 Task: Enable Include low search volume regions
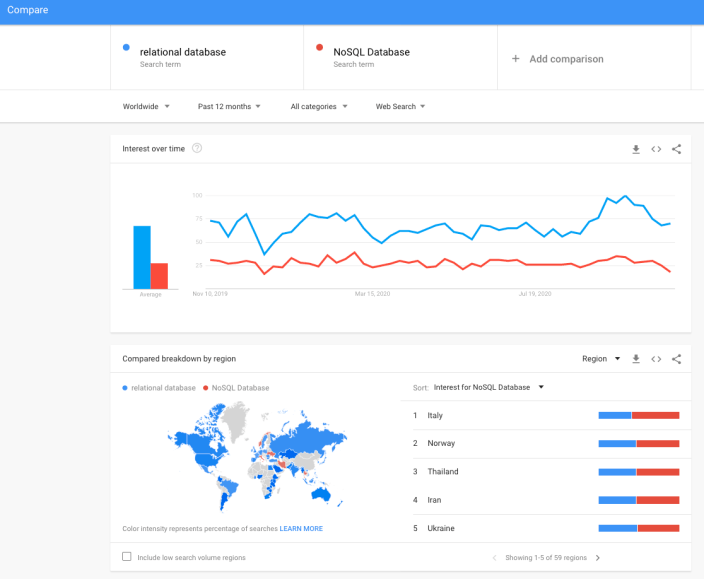127,557
